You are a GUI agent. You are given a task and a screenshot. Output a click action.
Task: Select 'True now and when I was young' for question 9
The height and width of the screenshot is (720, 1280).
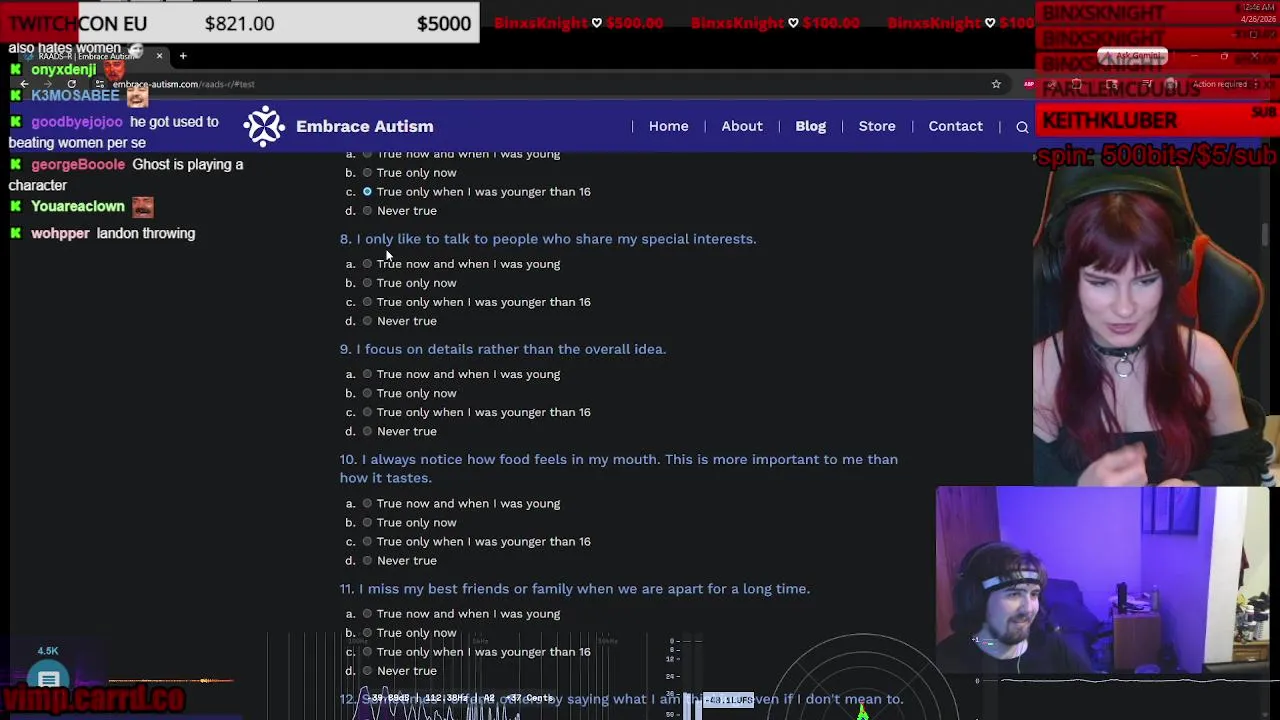pos(367,374)
